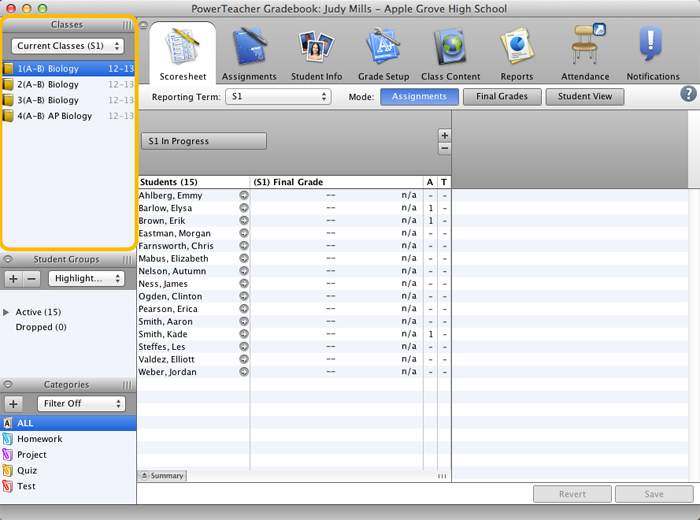Select the Dropped (0) group
This screenshot has width=700, height=520.
tap(41, 327)
